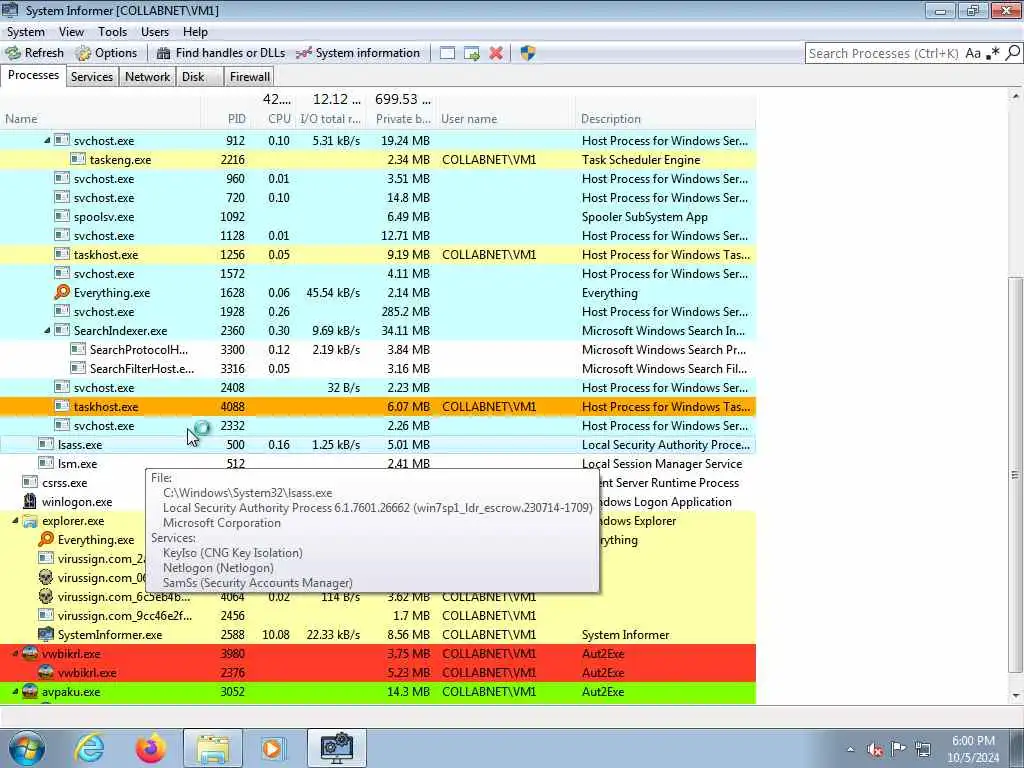
Task: Switch to the Network tab
Action: [148, 77]
